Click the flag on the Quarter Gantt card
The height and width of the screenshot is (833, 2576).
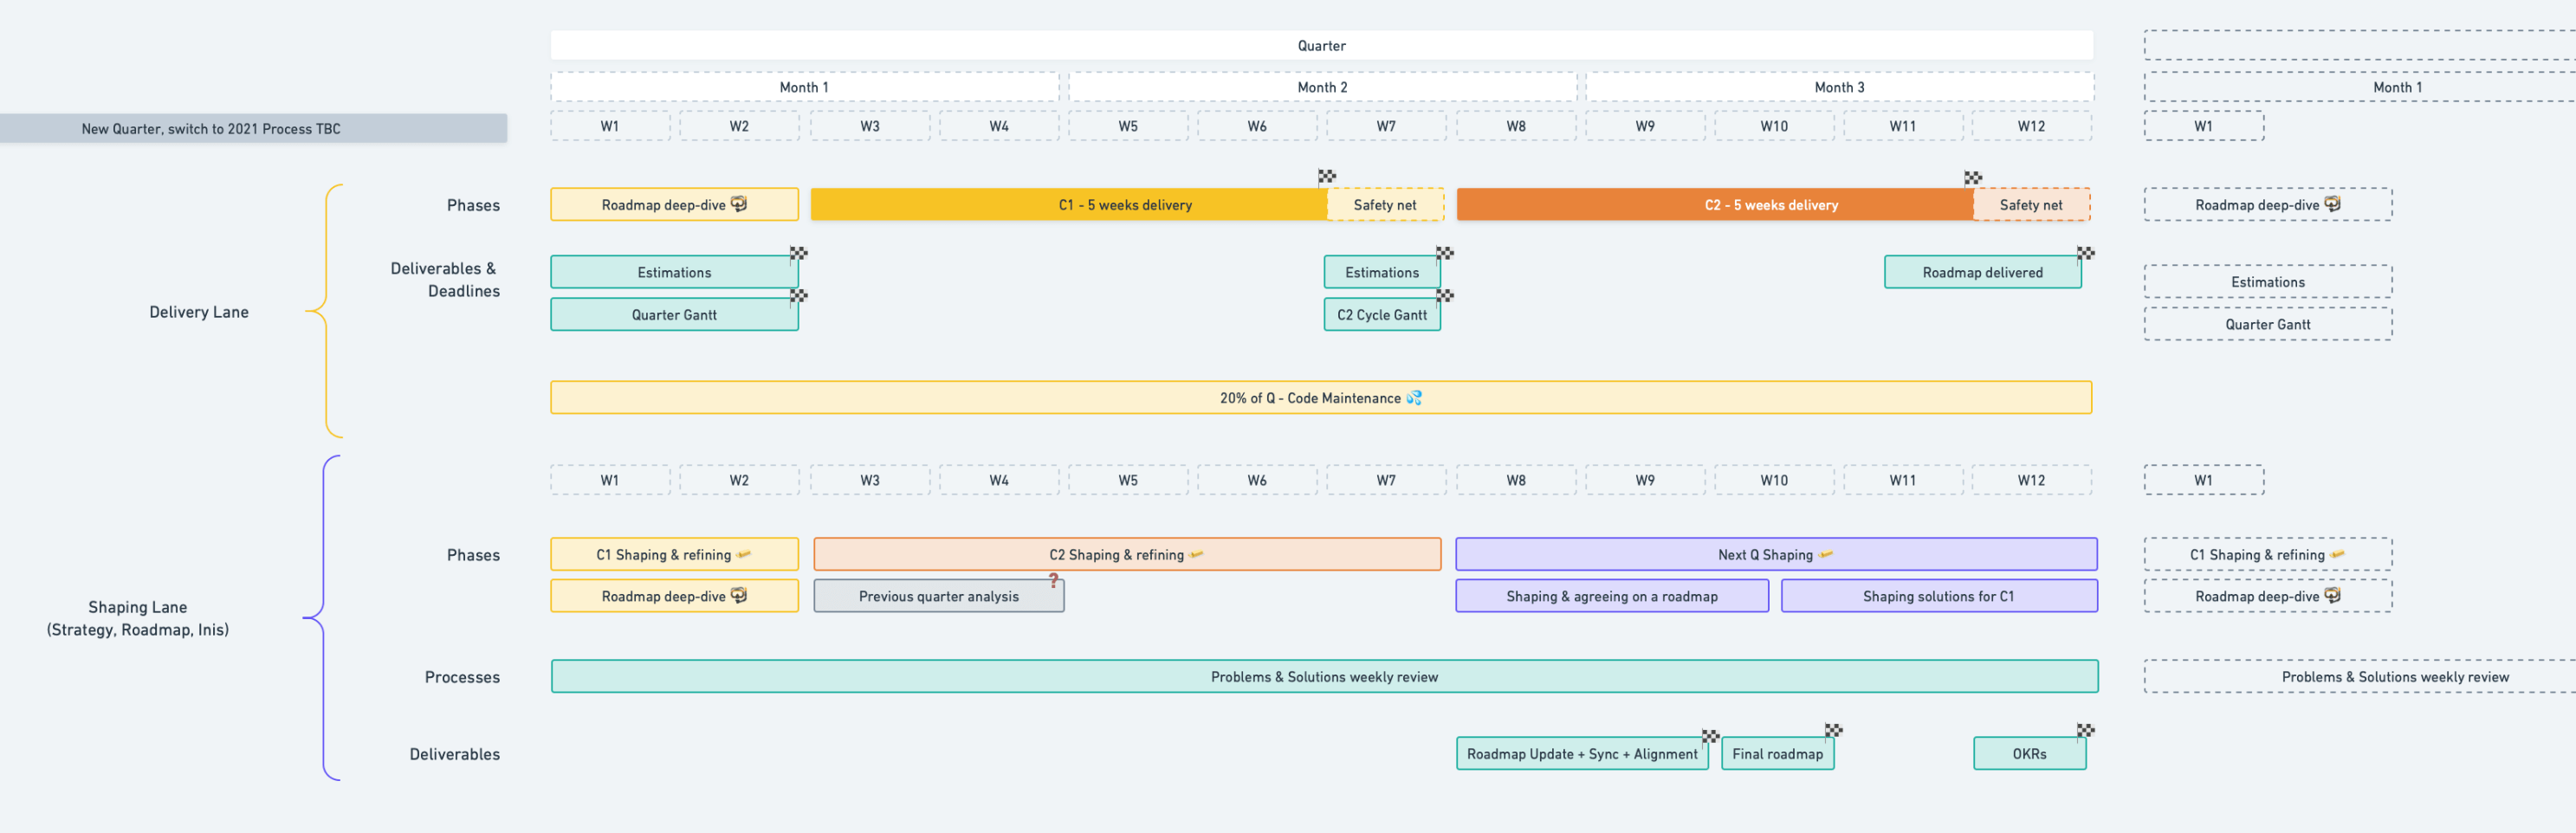click(798, 296)
